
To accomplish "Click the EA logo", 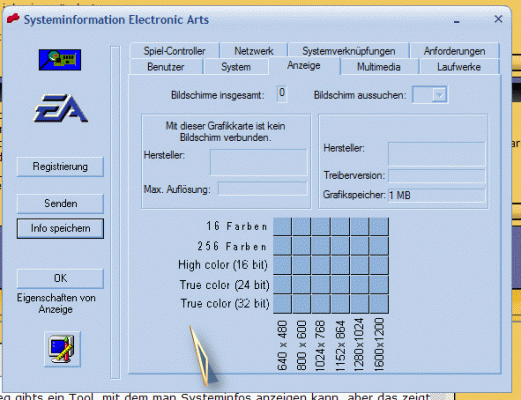I will pyautogui.click(x=60, y=108).
